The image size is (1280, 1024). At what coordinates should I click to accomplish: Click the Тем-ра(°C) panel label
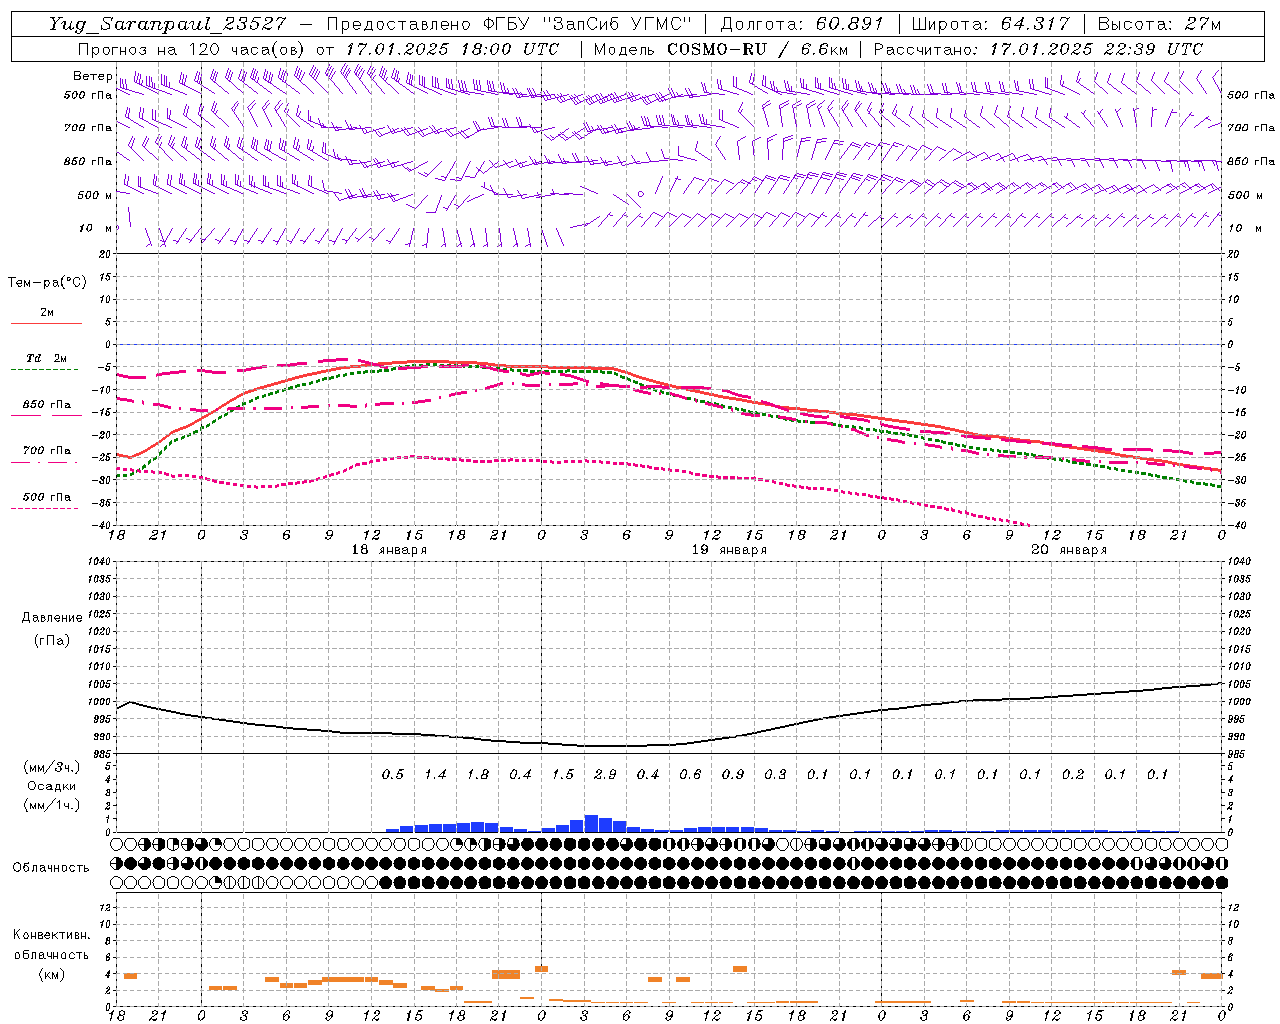pos(47,283)
